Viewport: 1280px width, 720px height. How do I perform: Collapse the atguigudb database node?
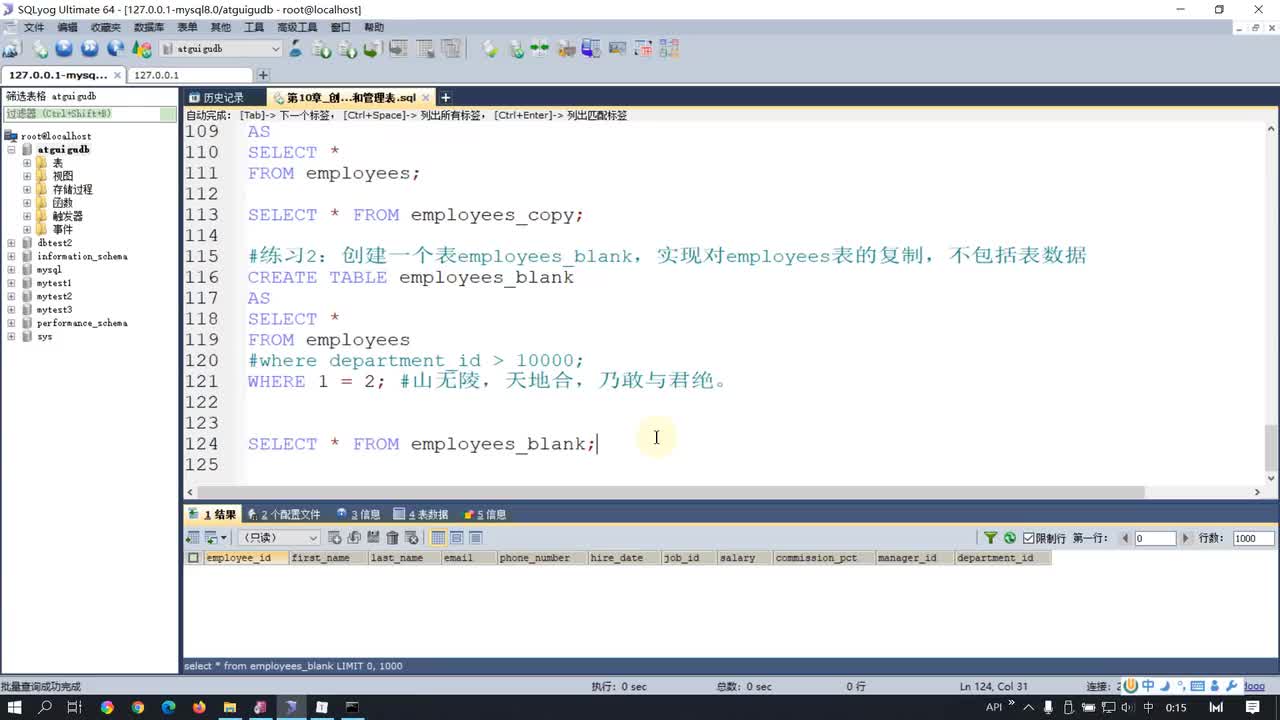tap(11, 149)
